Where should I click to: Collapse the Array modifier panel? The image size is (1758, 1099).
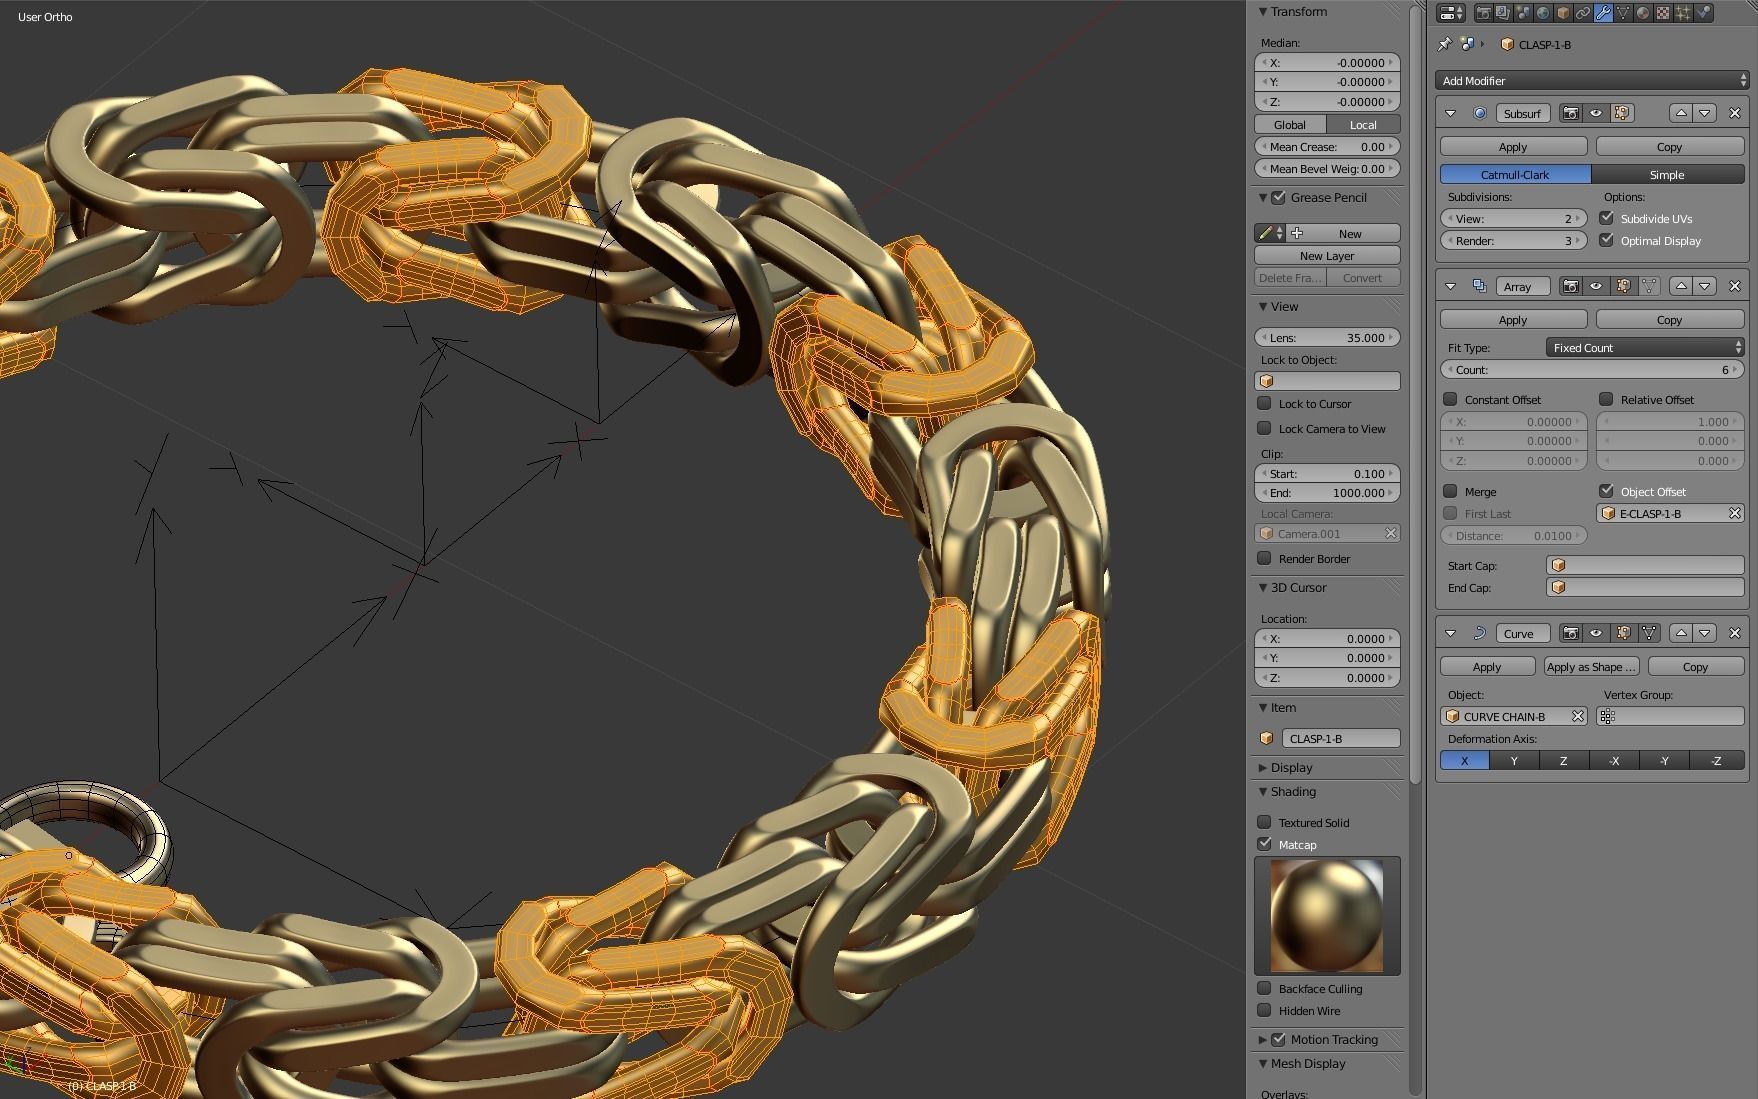tap(1450, 286)
